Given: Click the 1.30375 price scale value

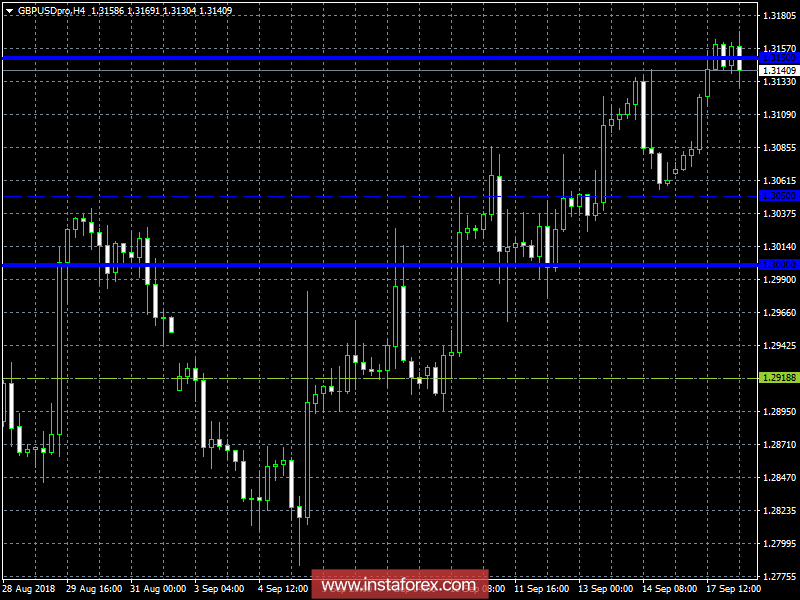Looking at the screenshot, I should pyautogui.click(x=779, y=214).
